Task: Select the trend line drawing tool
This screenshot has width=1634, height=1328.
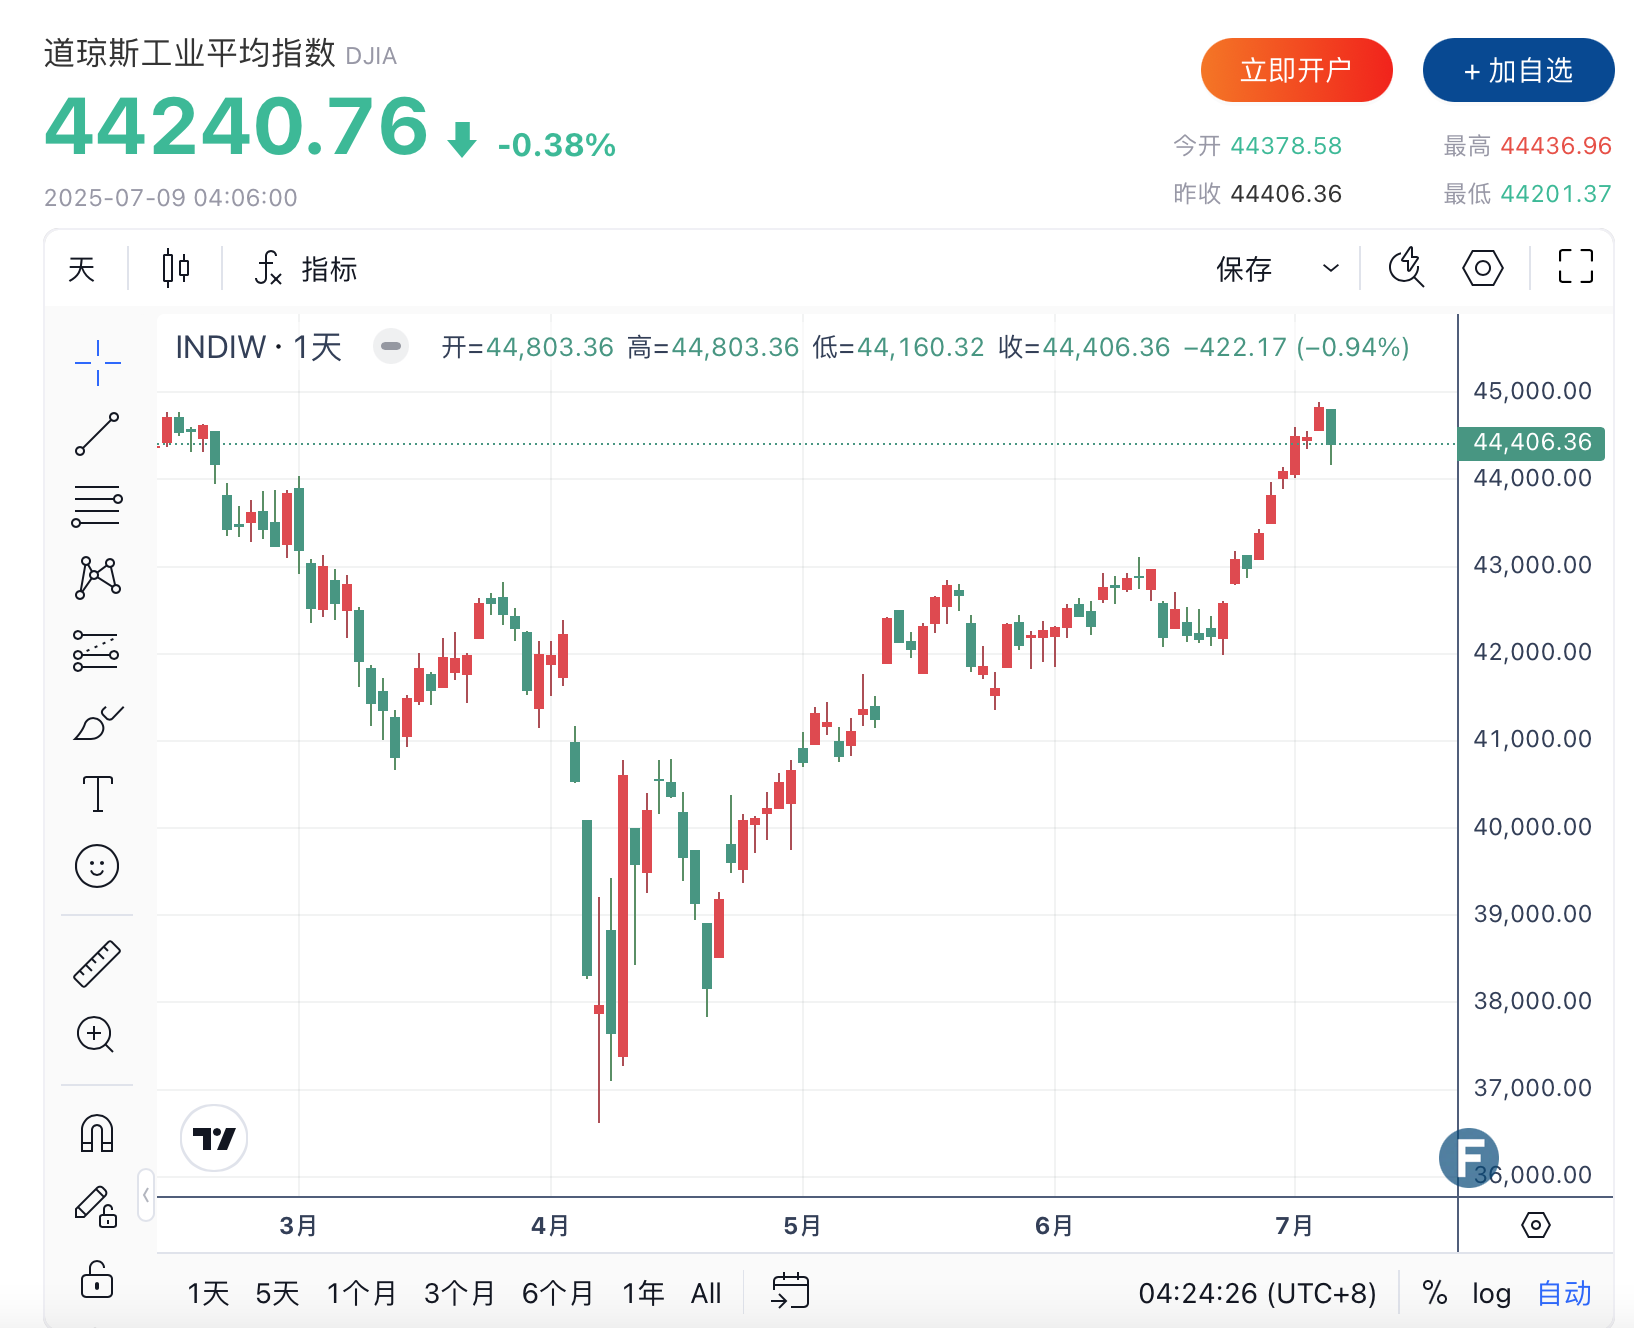Action: click(x=97, y=434)
